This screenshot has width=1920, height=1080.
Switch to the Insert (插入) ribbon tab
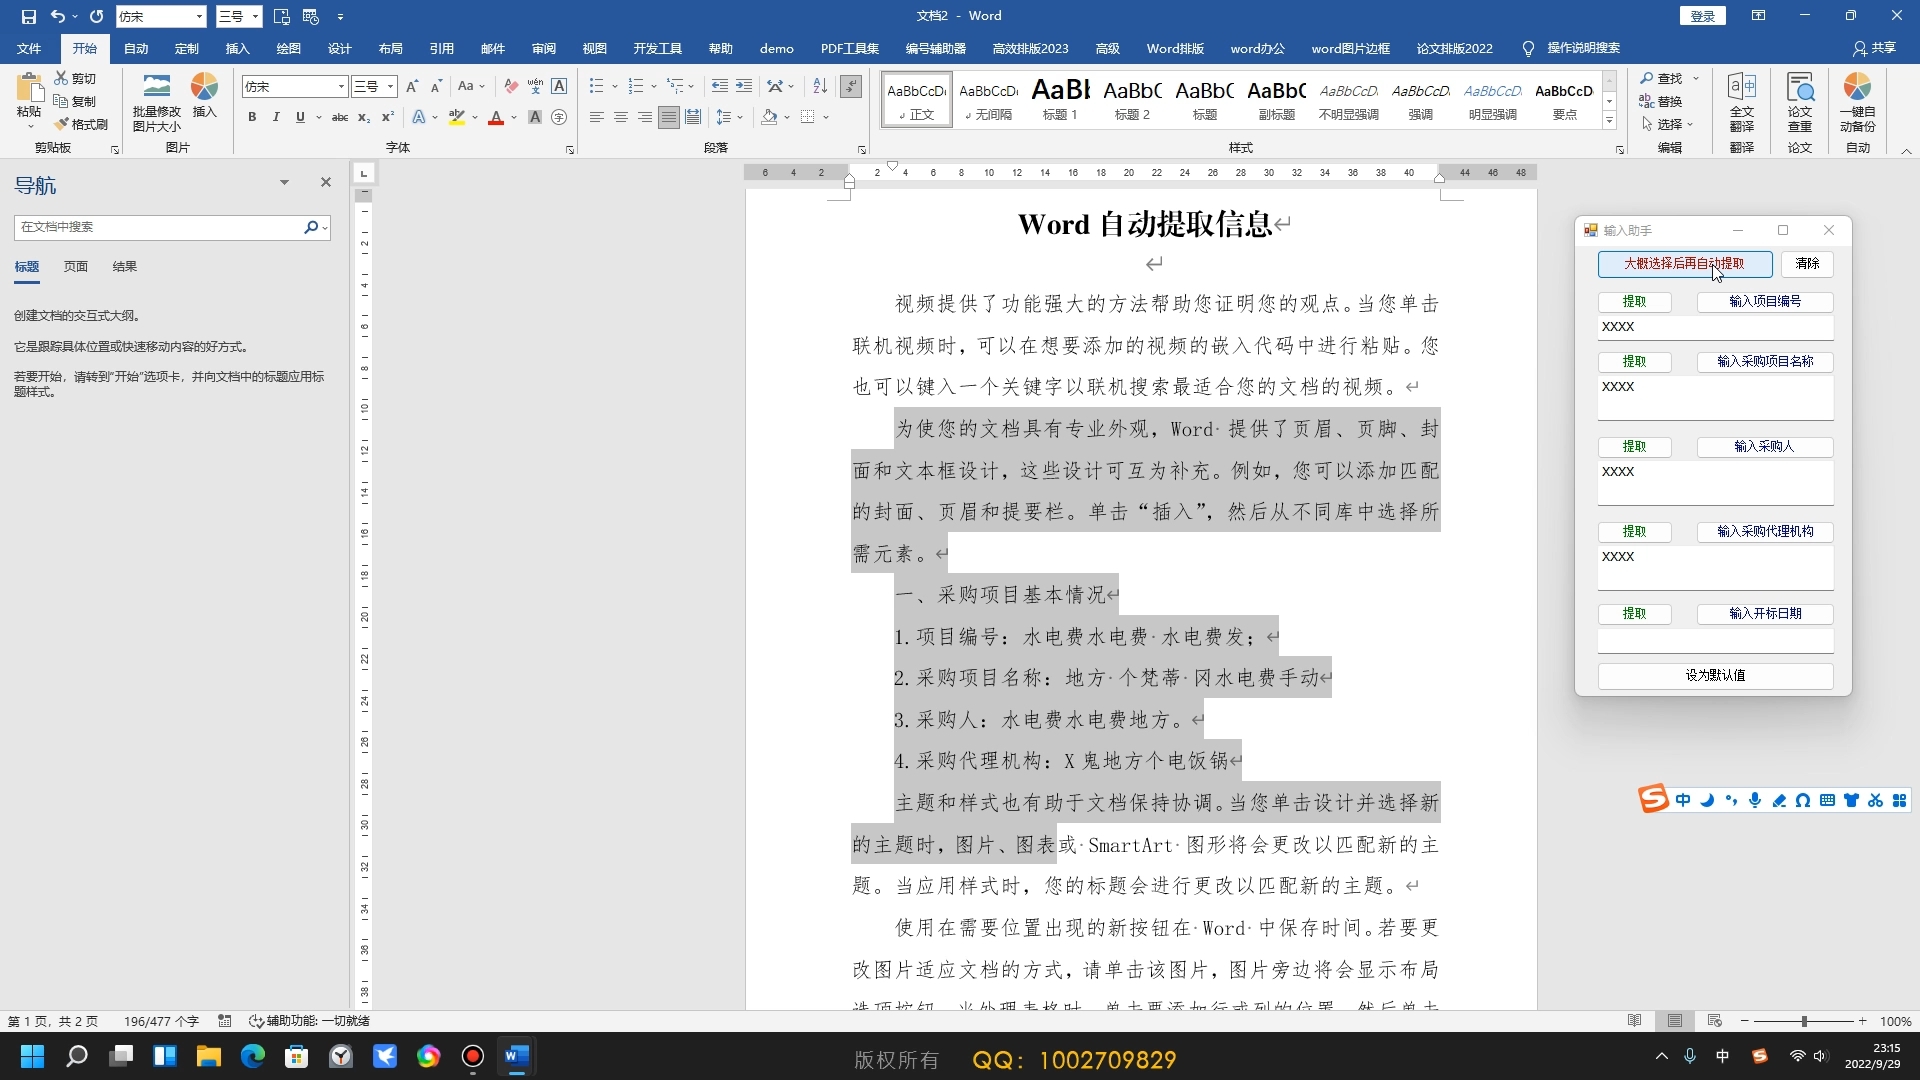tap(238, 48)
